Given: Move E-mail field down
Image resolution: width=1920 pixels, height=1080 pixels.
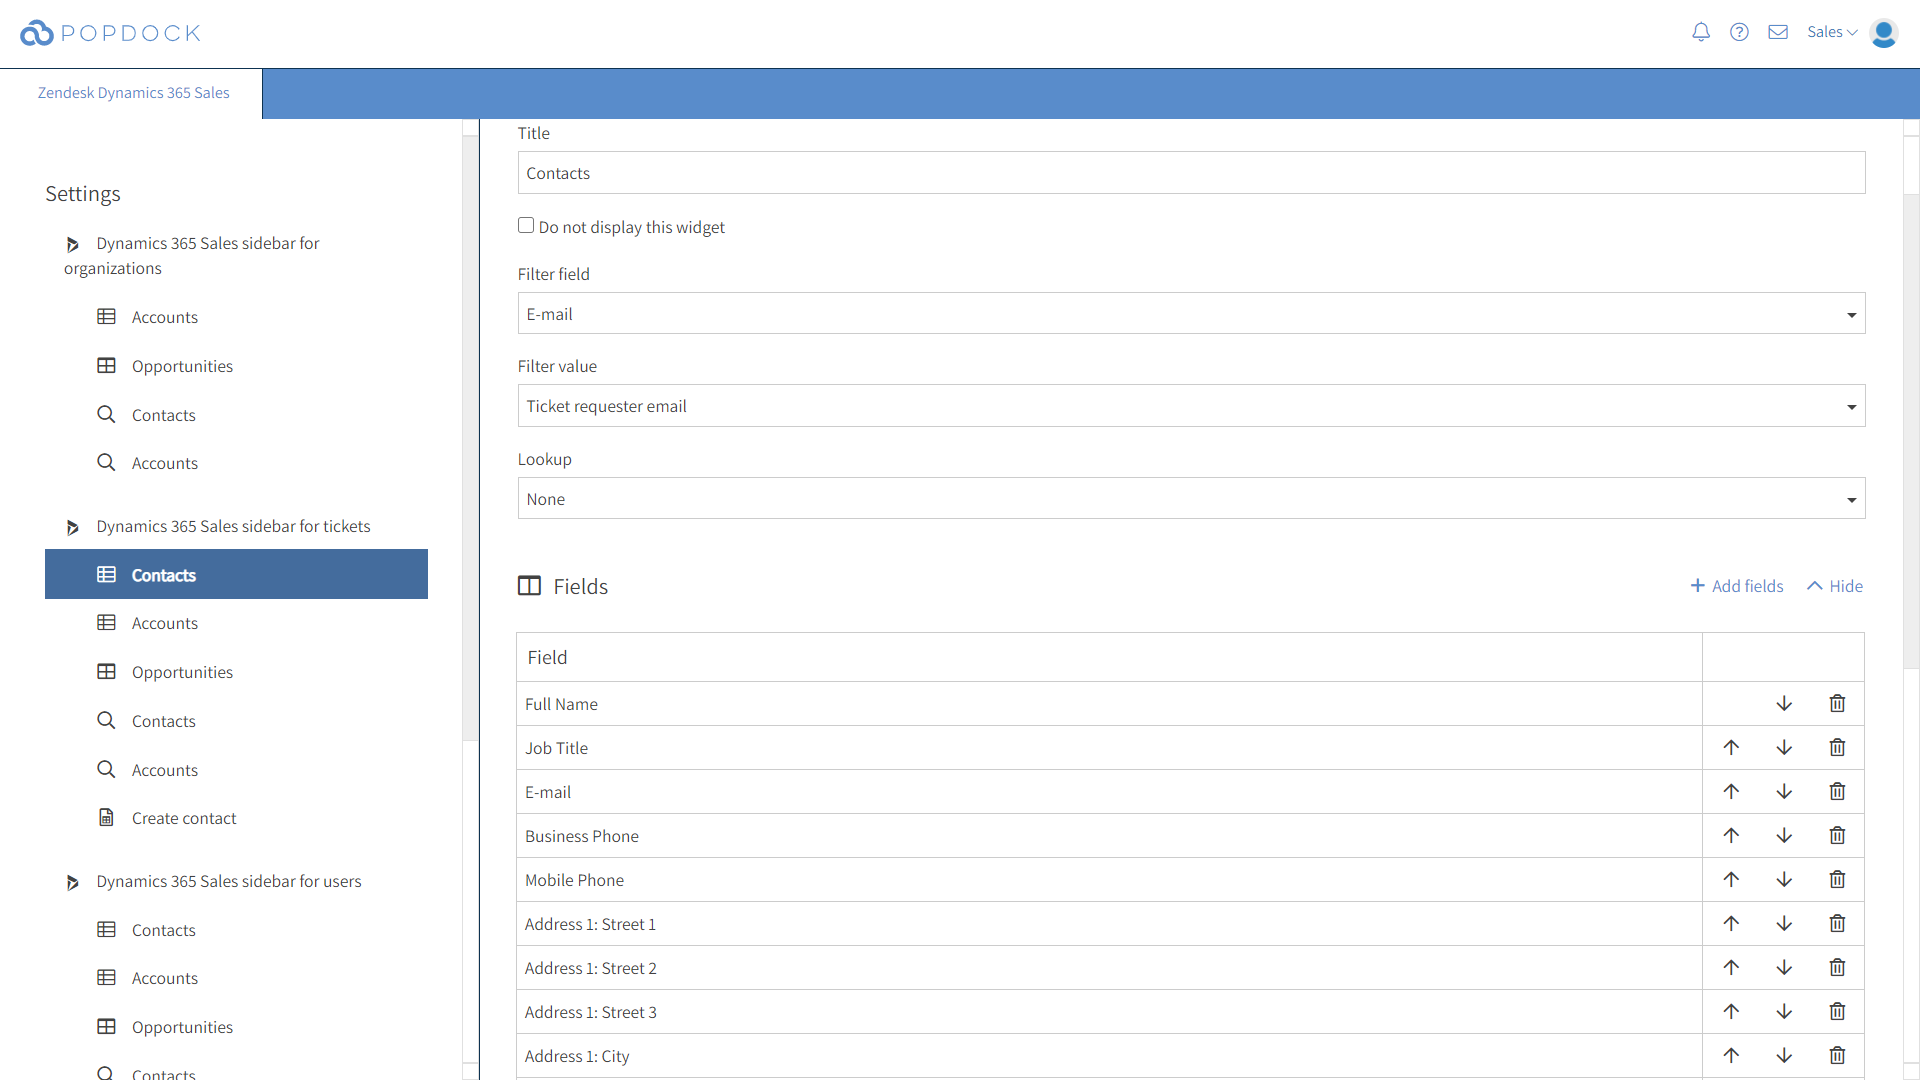Looking at the screenshot, I should (1784, 792).
